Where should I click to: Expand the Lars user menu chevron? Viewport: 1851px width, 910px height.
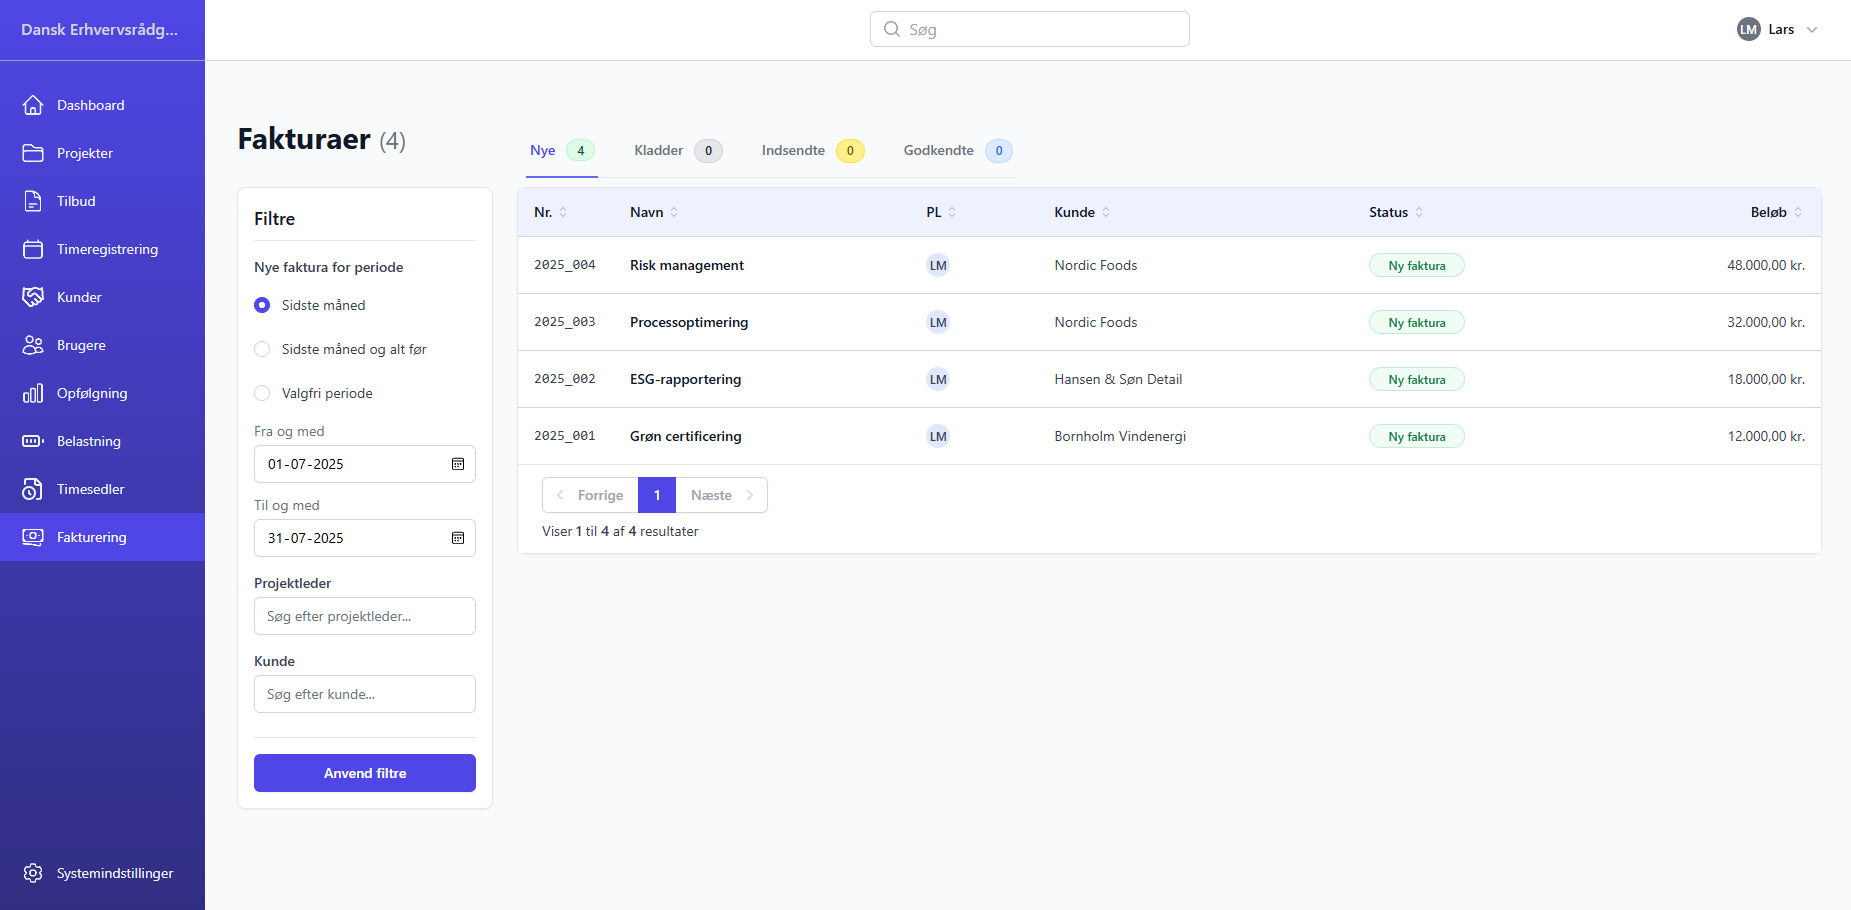coord(1812,29)
